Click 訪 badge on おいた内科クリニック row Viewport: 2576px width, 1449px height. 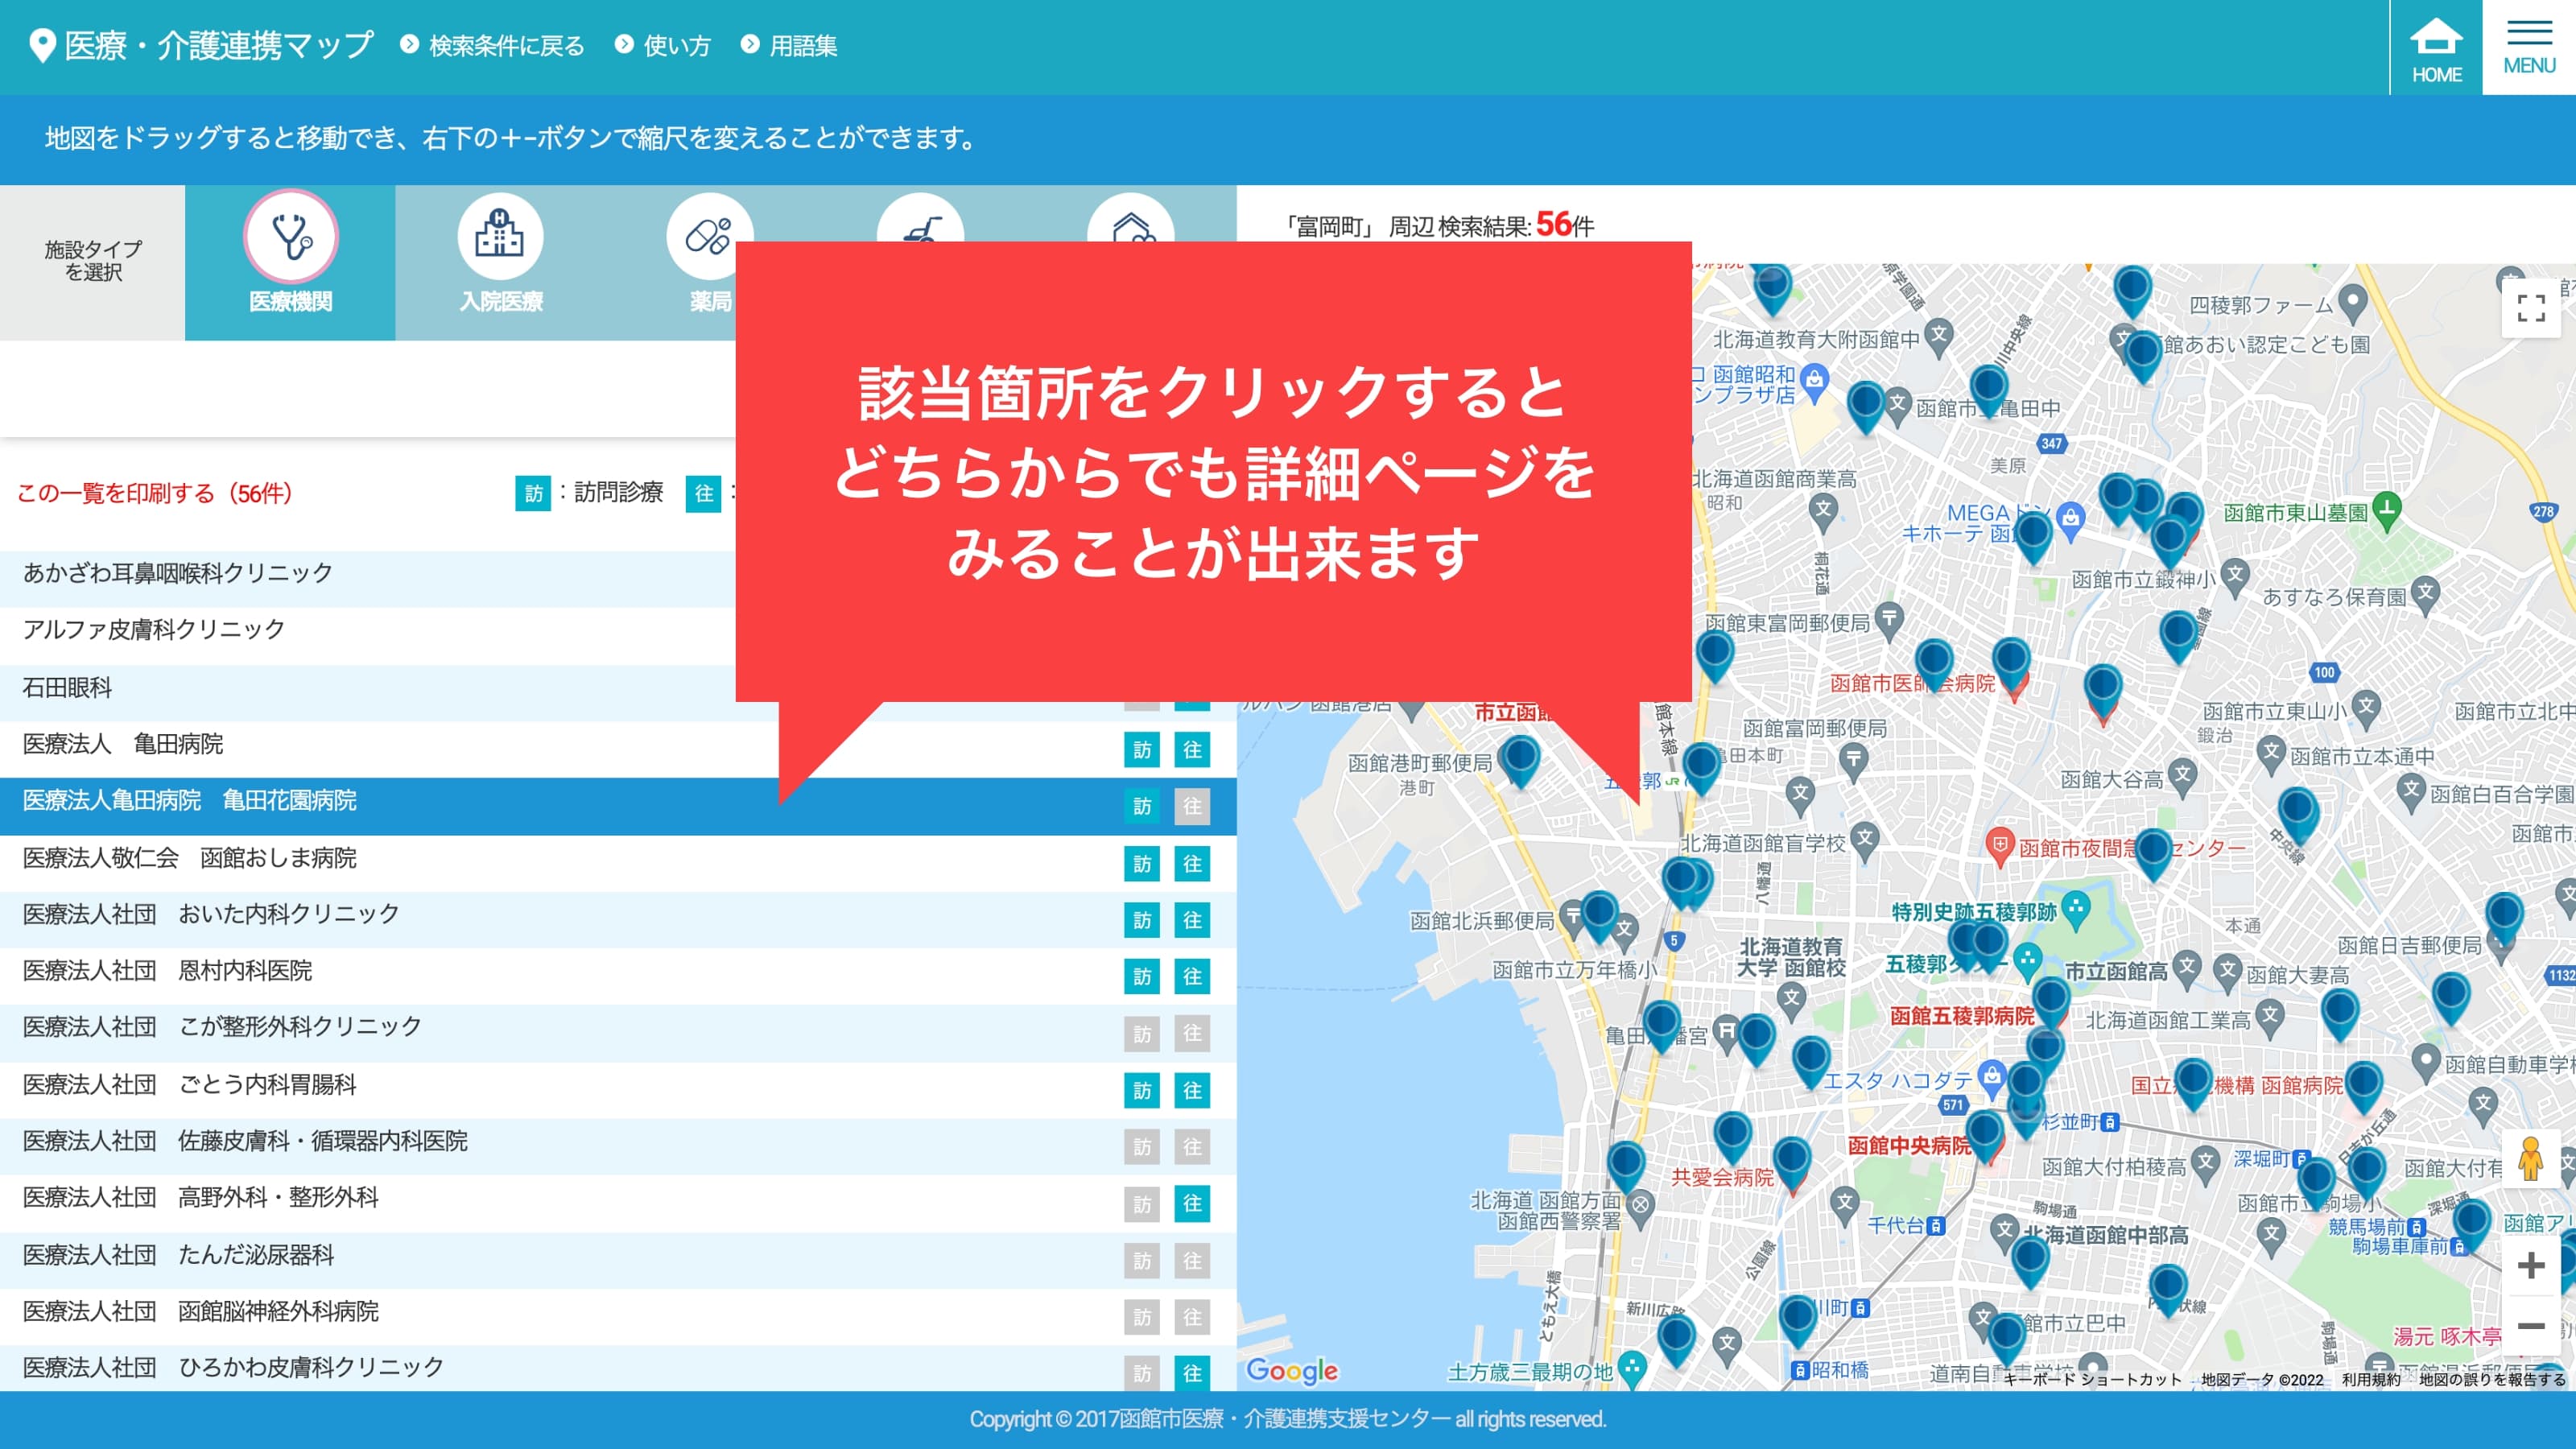pos(1142,920)
